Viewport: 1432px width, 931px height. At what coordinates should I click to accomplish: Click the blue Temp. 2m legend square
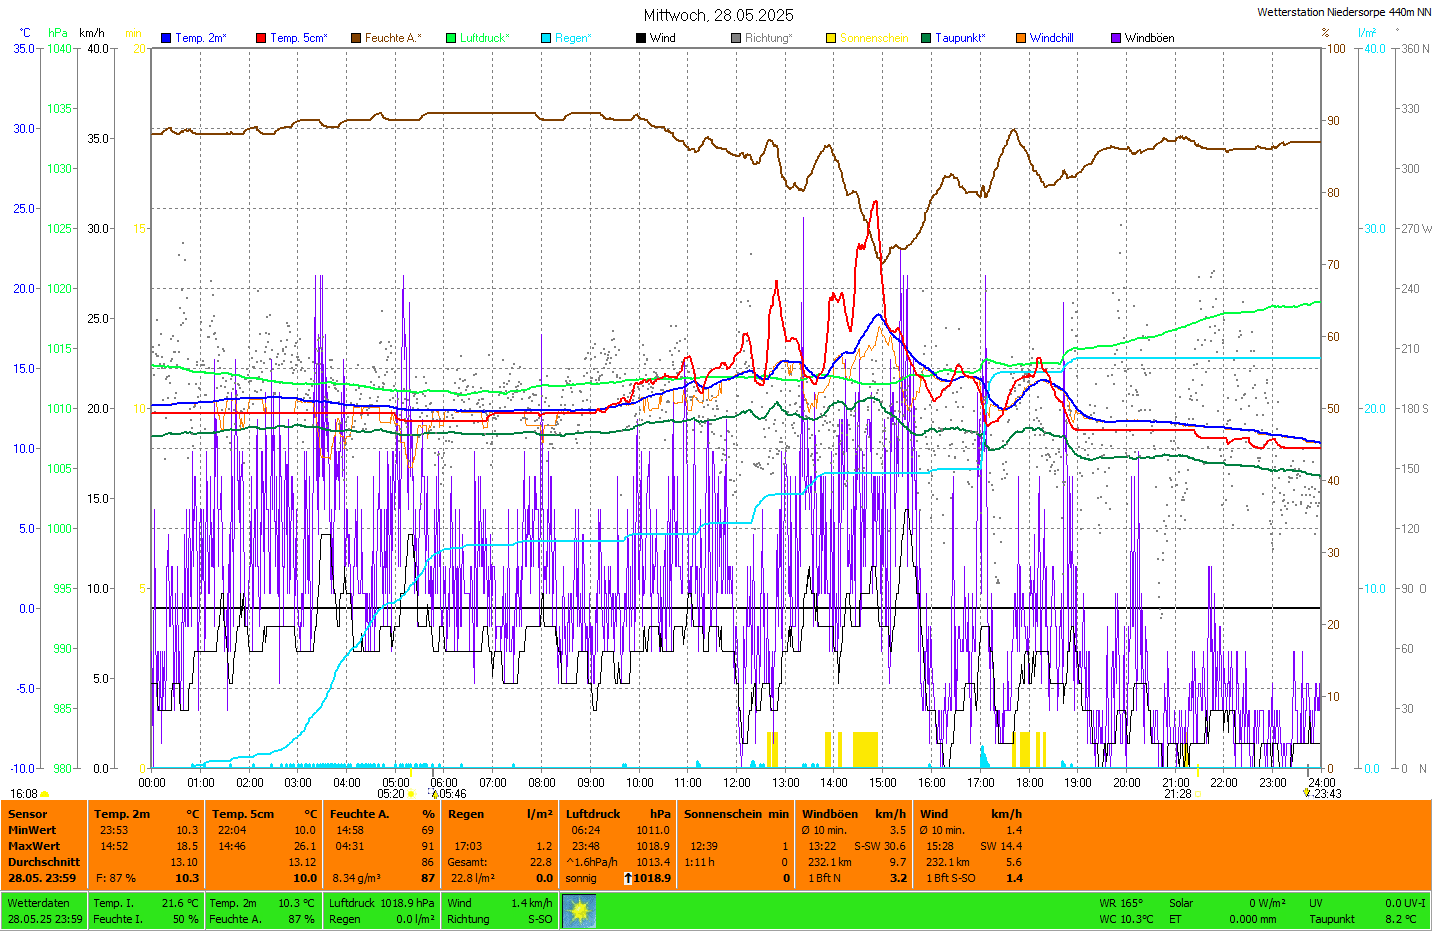pyautogui.click(x=166, y=38)
